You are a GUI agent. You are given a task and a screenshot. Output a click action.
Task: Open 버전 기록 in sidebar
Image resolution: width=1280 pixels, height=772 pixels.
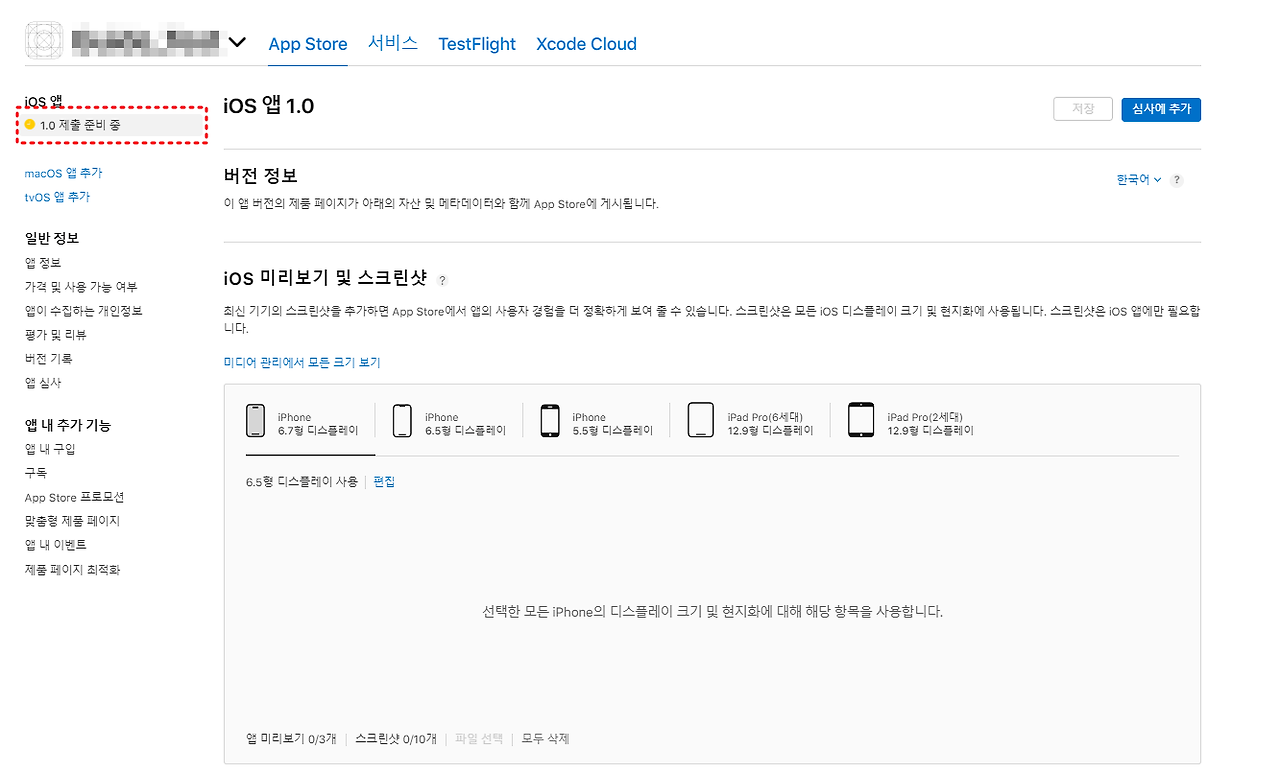[49, 359]
